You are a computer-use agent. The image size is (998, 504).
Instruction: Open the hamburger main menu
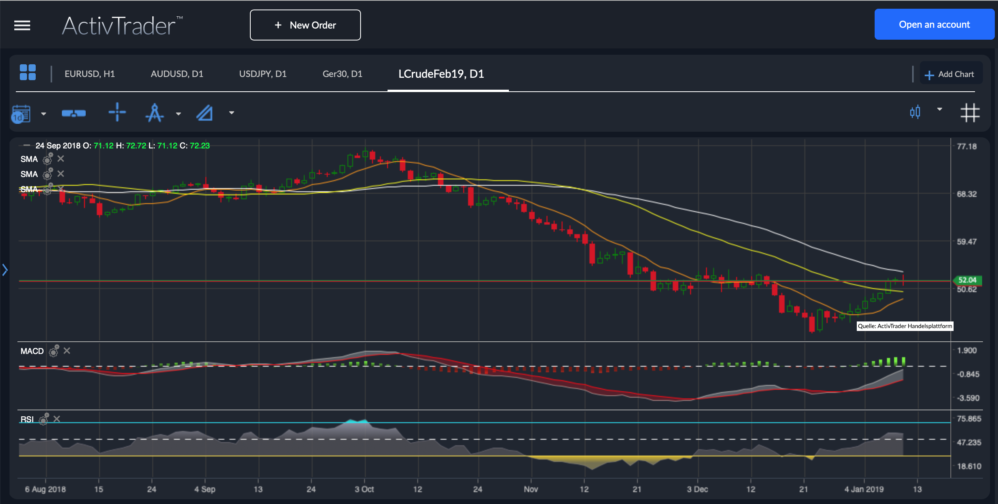tap(22, 25)
